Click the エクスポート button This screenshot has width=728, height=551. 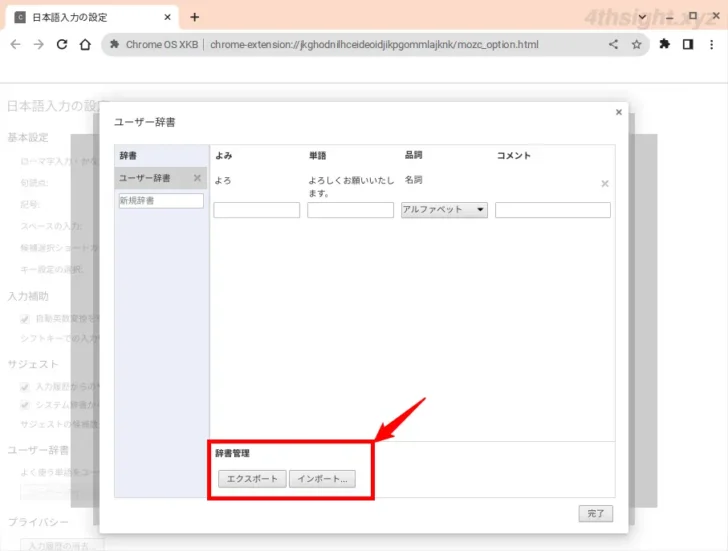(253, 479)
